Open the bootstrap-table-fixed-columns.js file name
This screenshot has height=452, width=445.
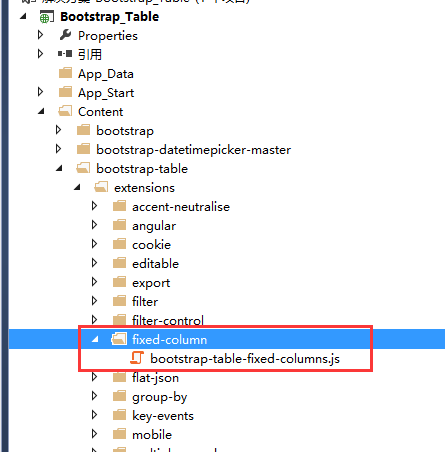coord(245,359)
